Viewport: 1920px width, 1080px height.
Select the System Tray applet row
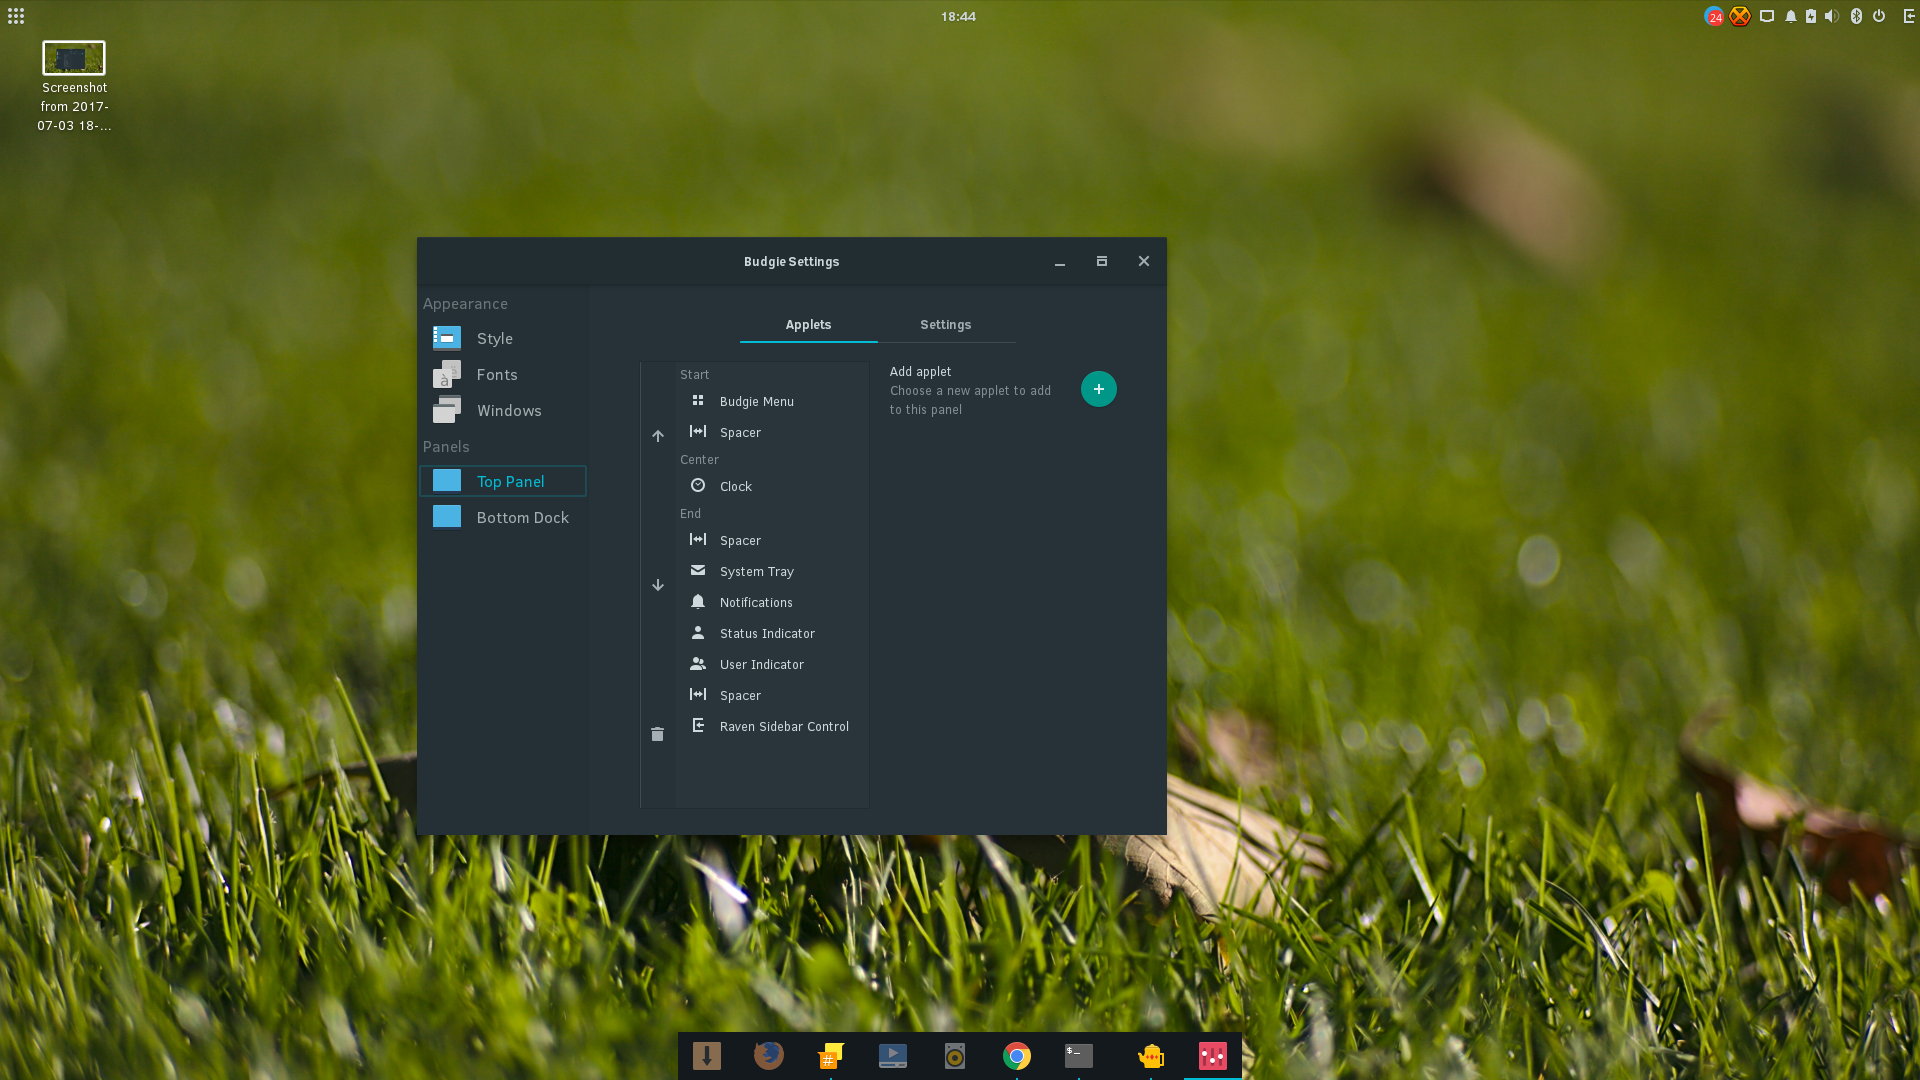(772, 571)
